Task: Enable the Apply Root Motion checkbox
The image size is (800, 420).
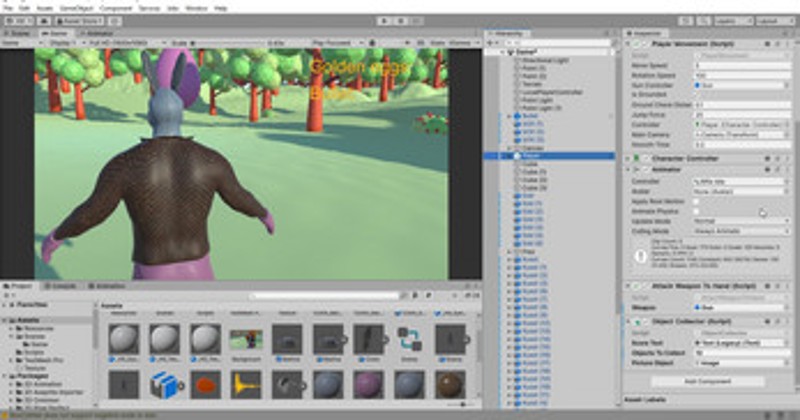Action: pos(697,202)
